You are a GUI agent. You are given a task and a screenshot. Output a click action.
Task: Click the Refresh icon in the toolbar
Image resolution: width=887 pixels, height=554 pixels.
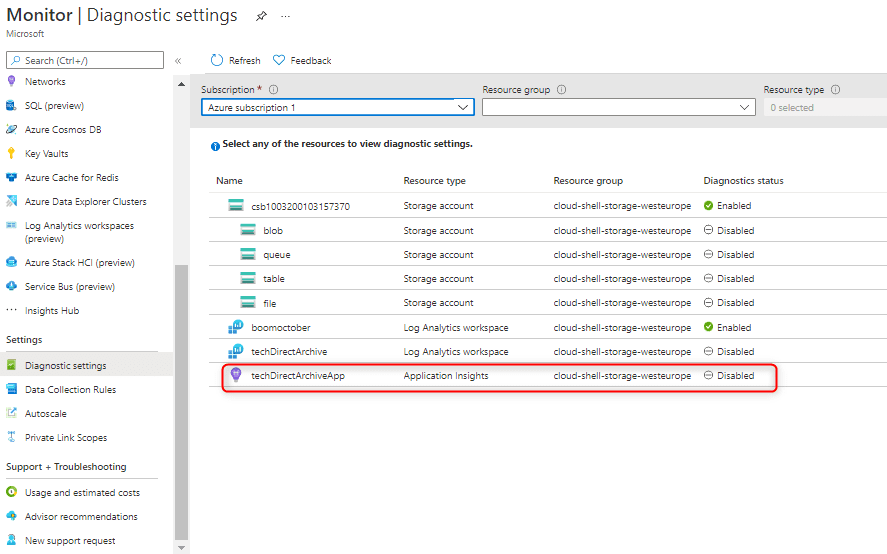pyautogui.click(x=217, y=60)
